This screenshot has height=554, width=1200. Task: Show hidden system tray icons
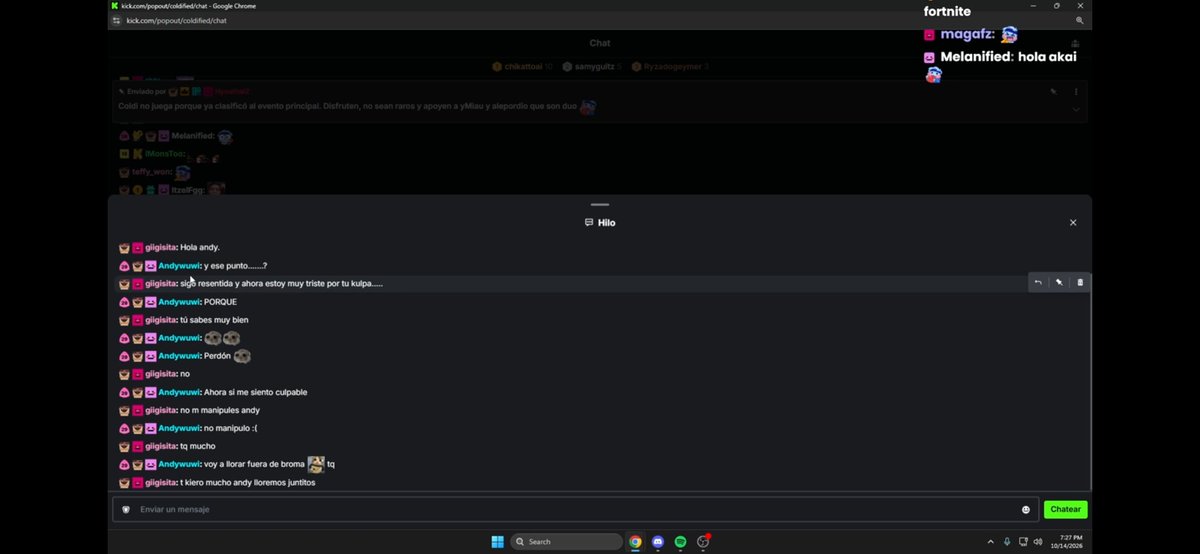click(x=990, y=541)
